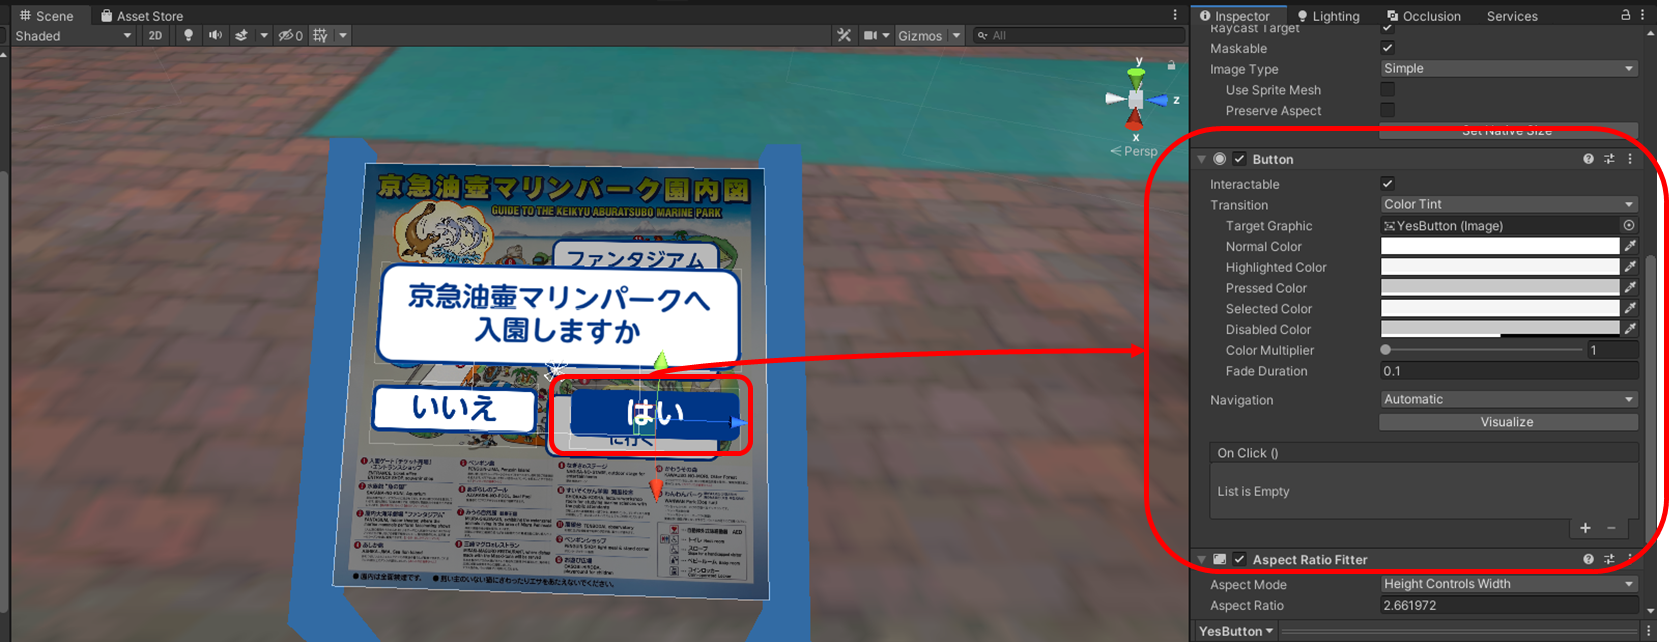The height and width of the screenshot is (642, 1669).
Task: Open Button component preset sliders icon
Action: click(1609, 159)
